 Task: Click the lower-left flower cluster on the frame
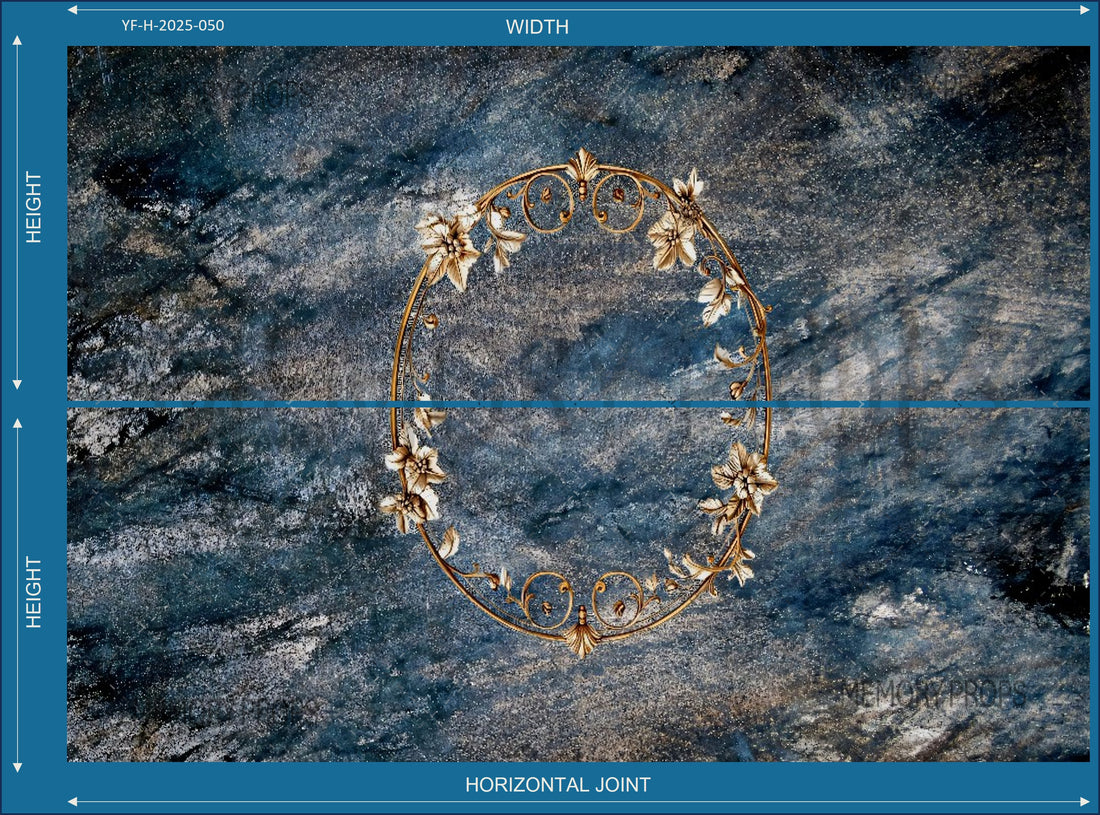click(412, 483)
